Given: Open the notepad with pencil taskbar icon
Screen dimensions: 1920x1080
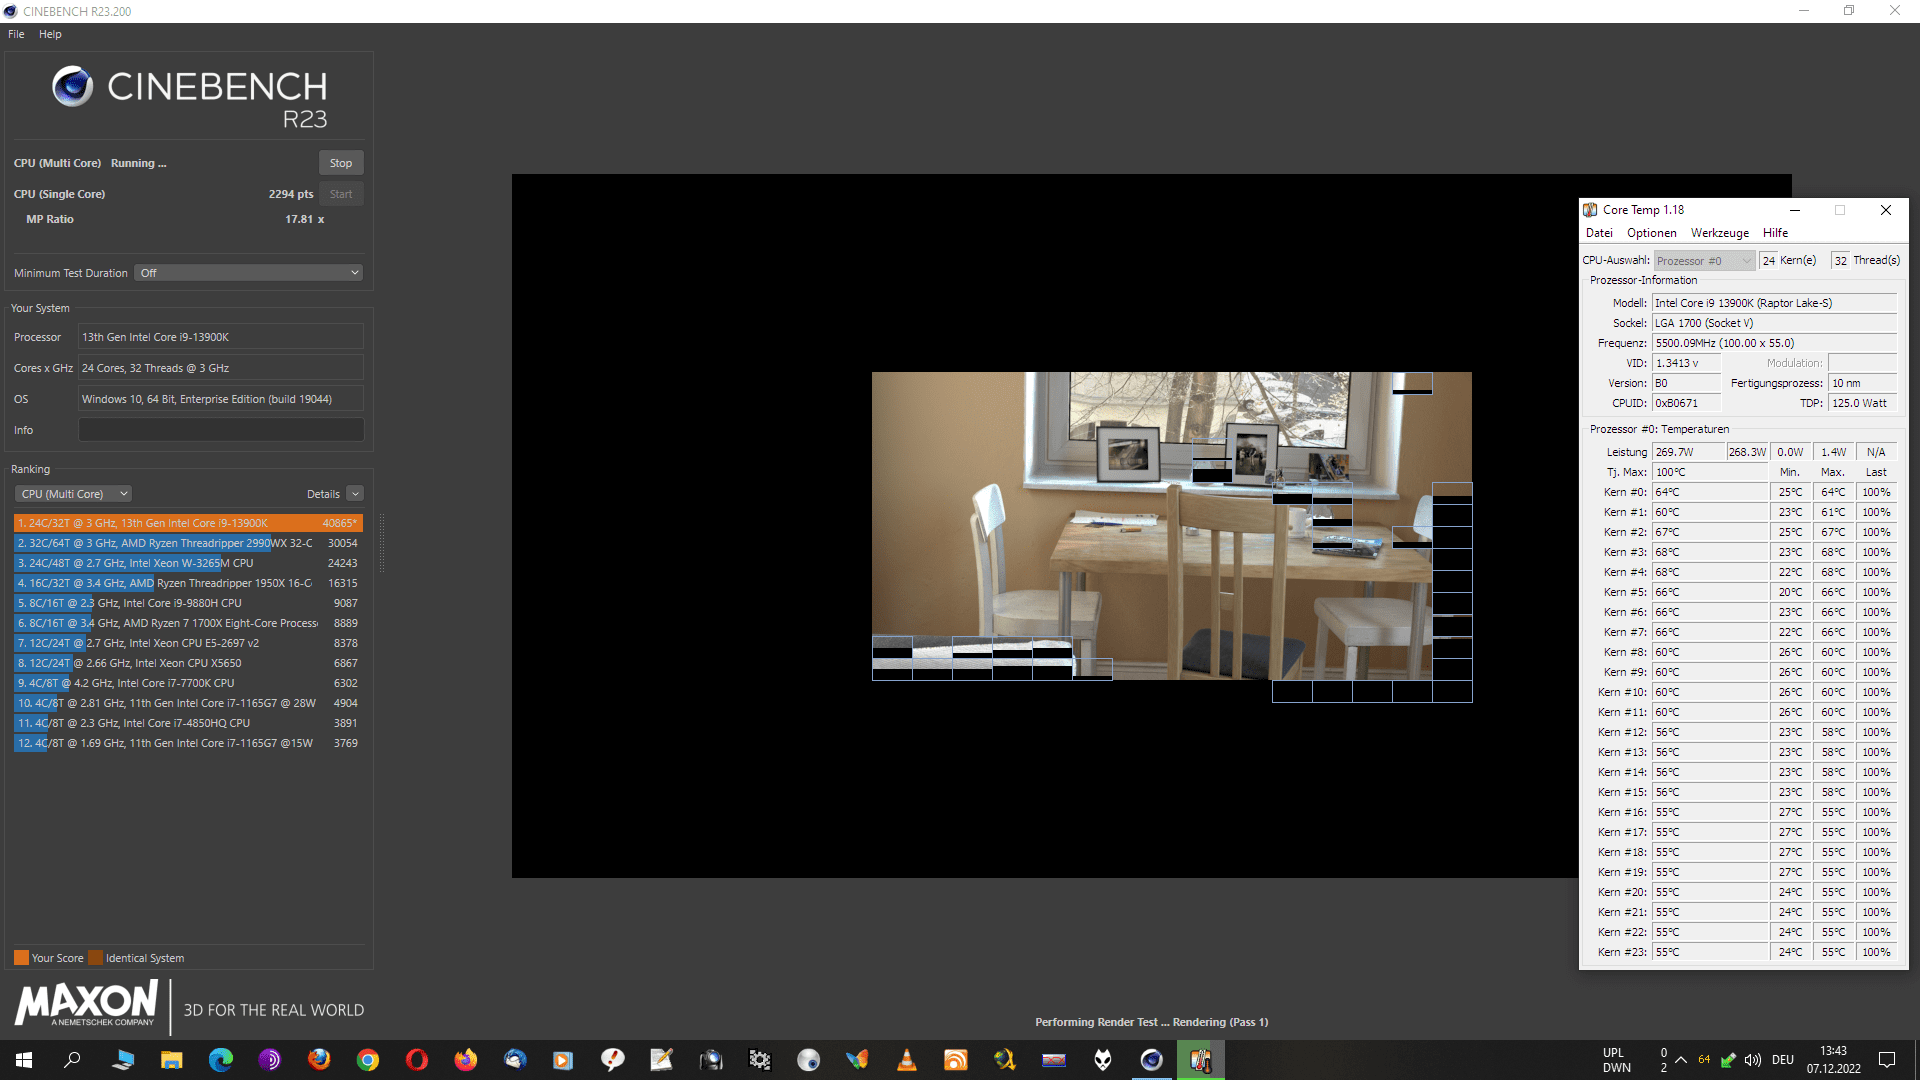Looking at the screenshot, I should [x=662, y=1060].
